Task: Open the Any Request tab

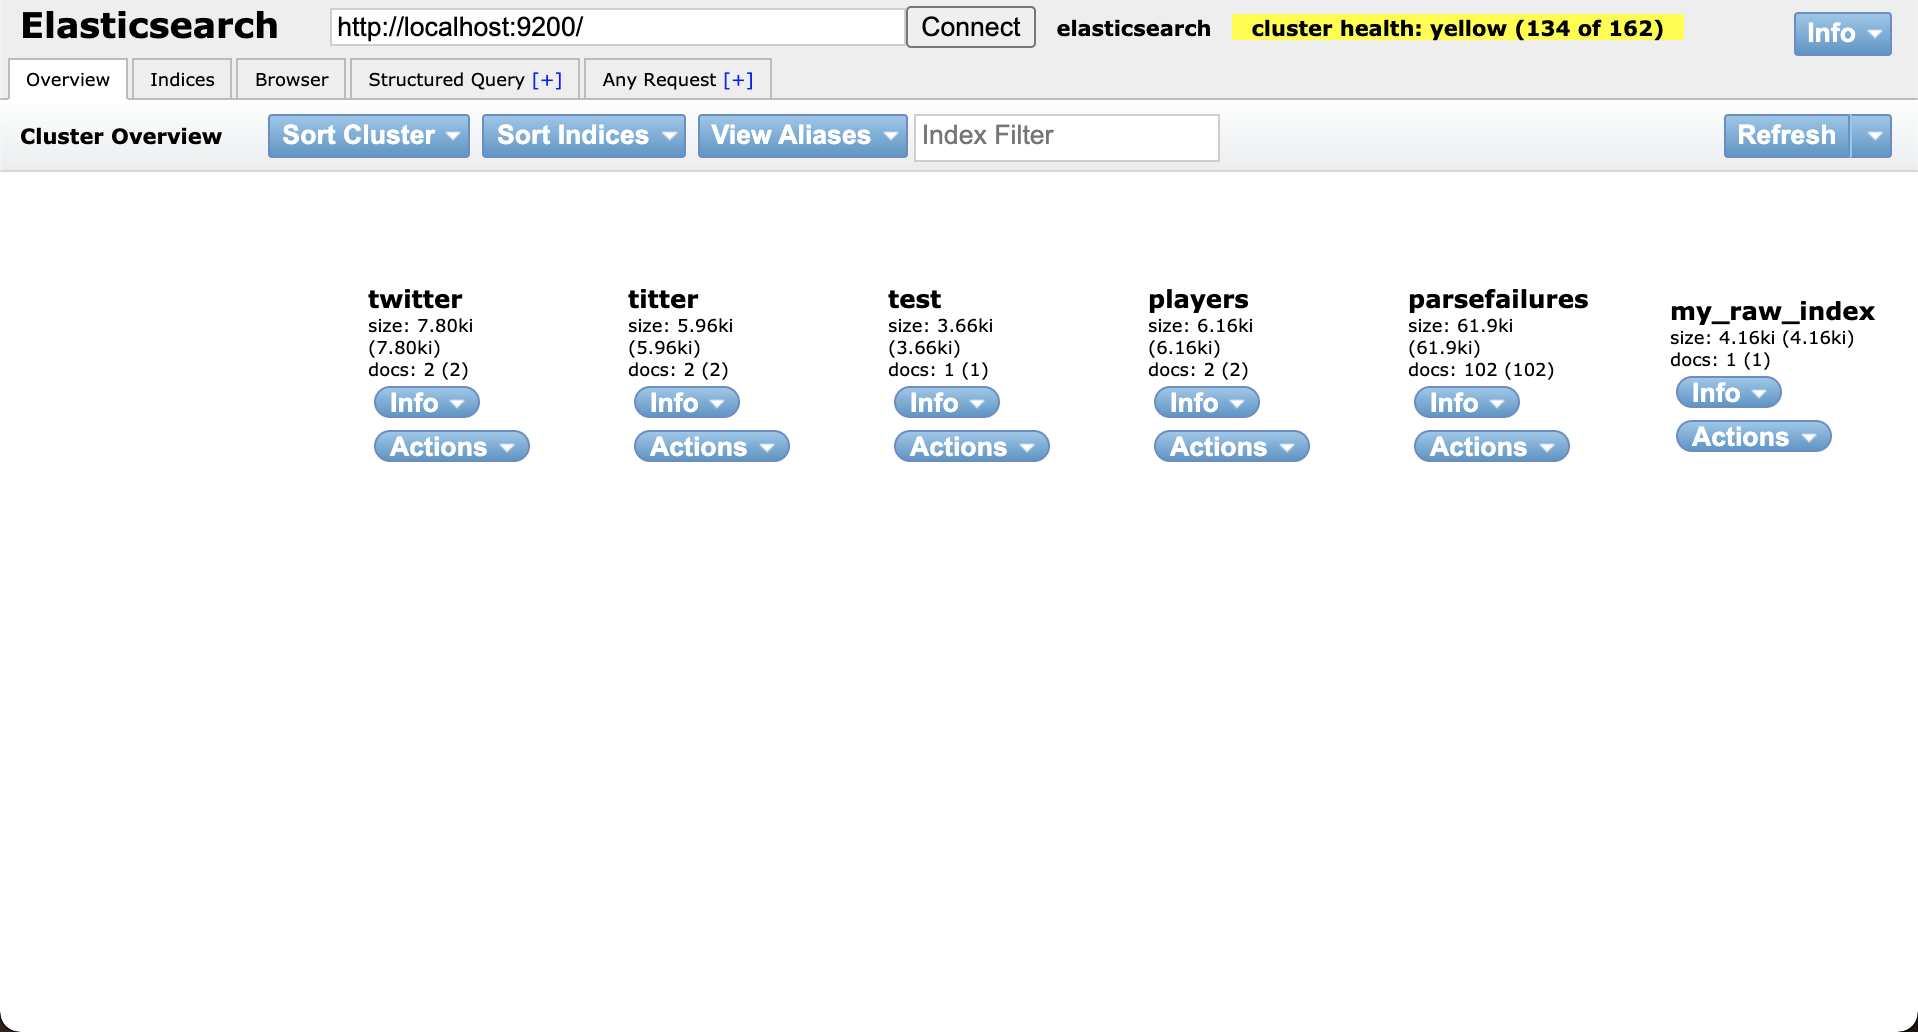Action: coord(676,79)
